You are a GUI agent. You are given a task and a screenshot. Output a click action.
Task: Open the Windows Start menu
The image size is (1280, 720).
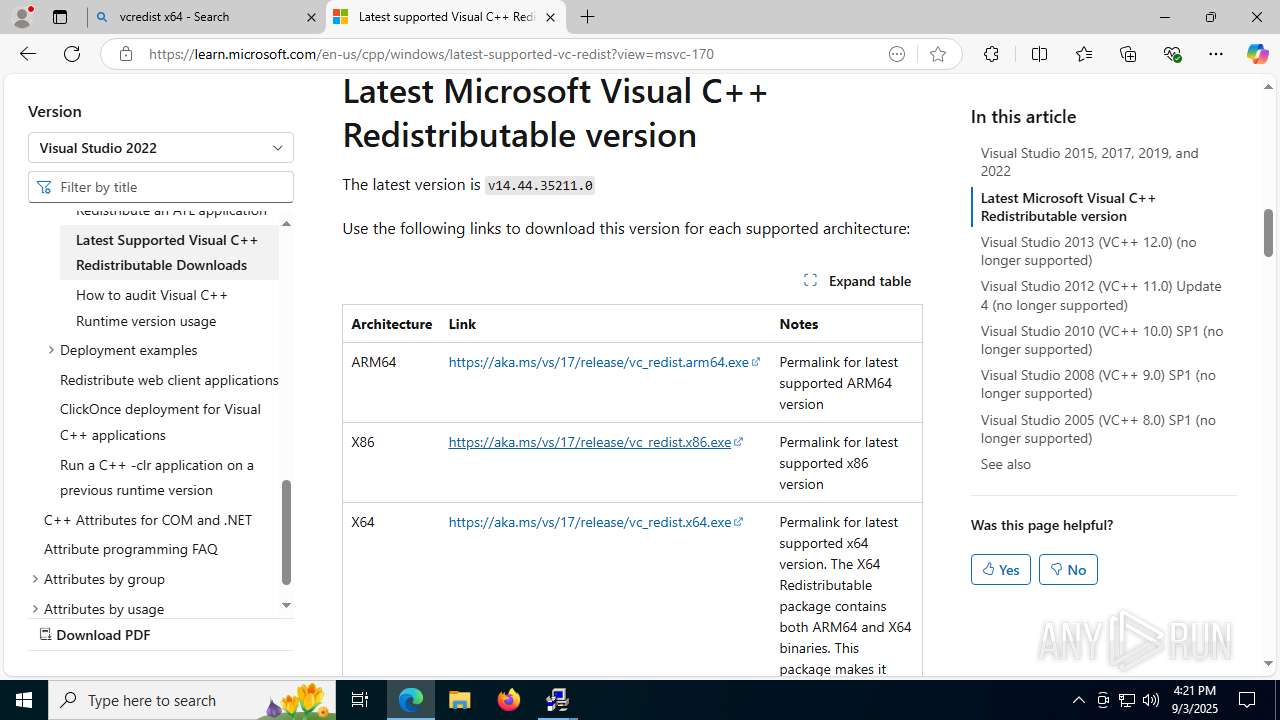24,700
